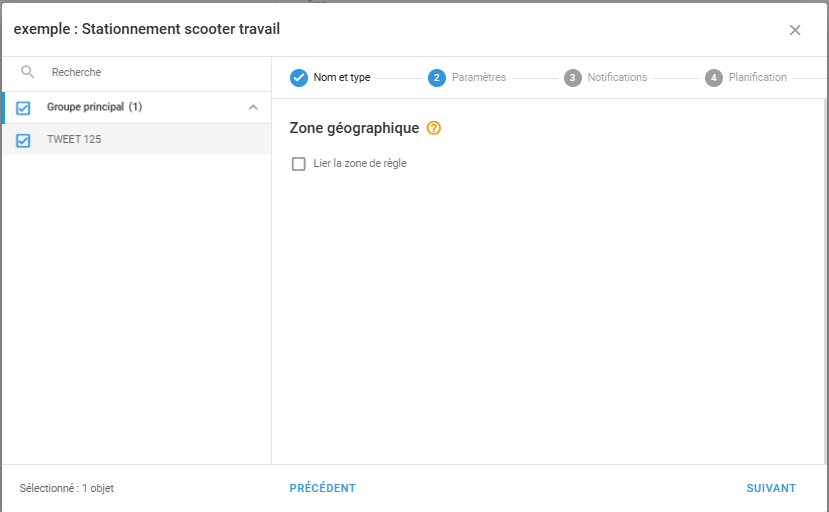This screenshot has height=512, width=829.
Task: Enable the 'Lier la zone de règle' checkbox
Action: [298, 164]
